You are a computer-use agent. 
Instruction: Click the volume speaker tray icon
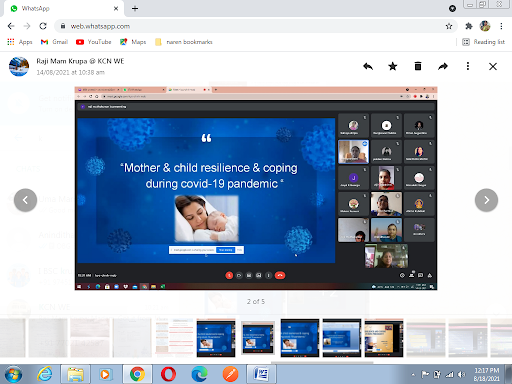click(461, 375)
